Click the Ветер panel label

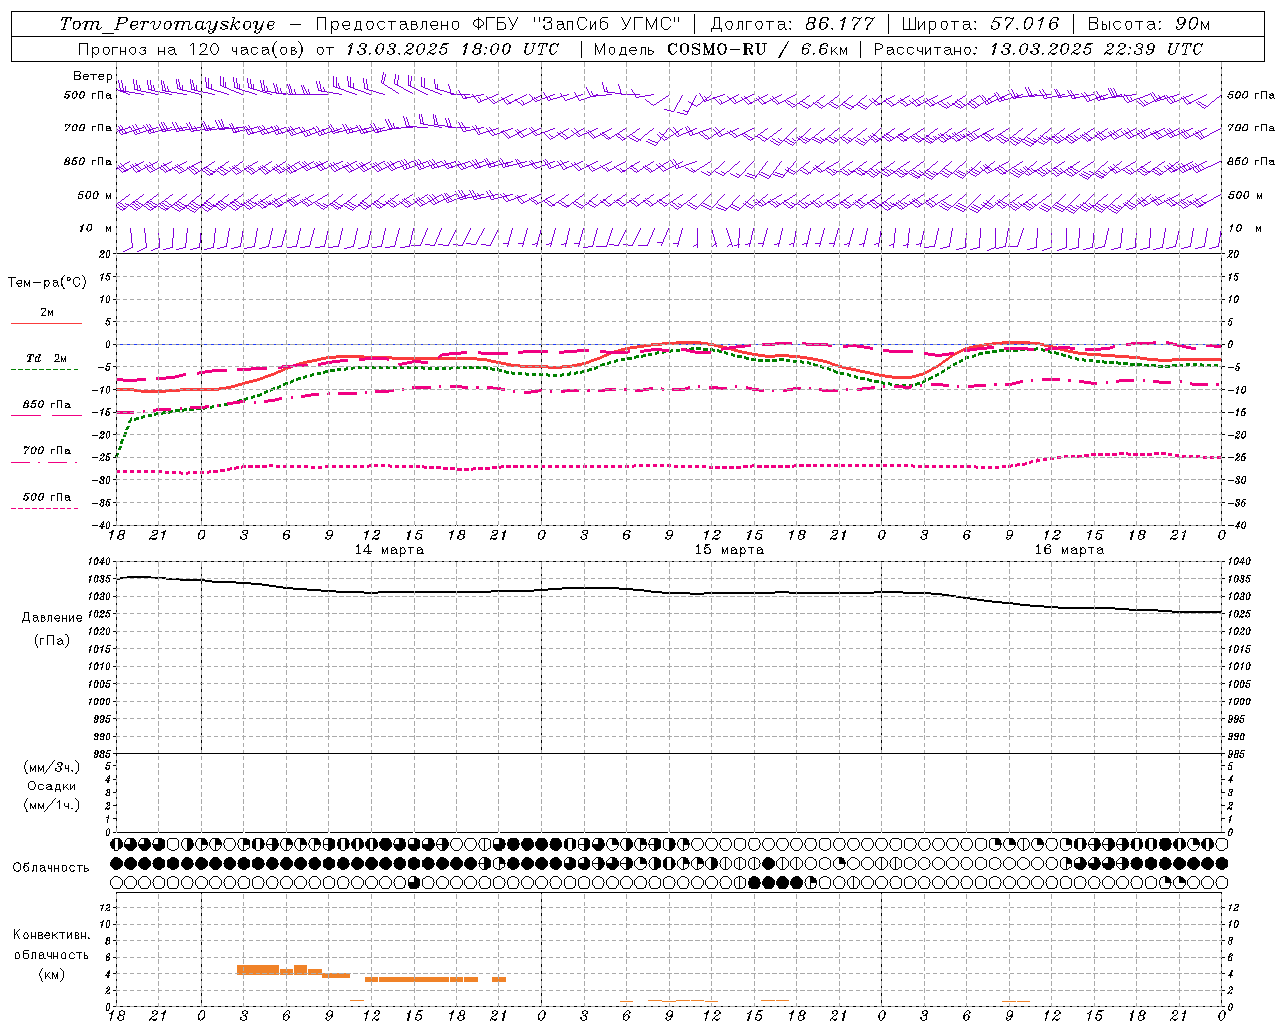click(x=92, y=76)
